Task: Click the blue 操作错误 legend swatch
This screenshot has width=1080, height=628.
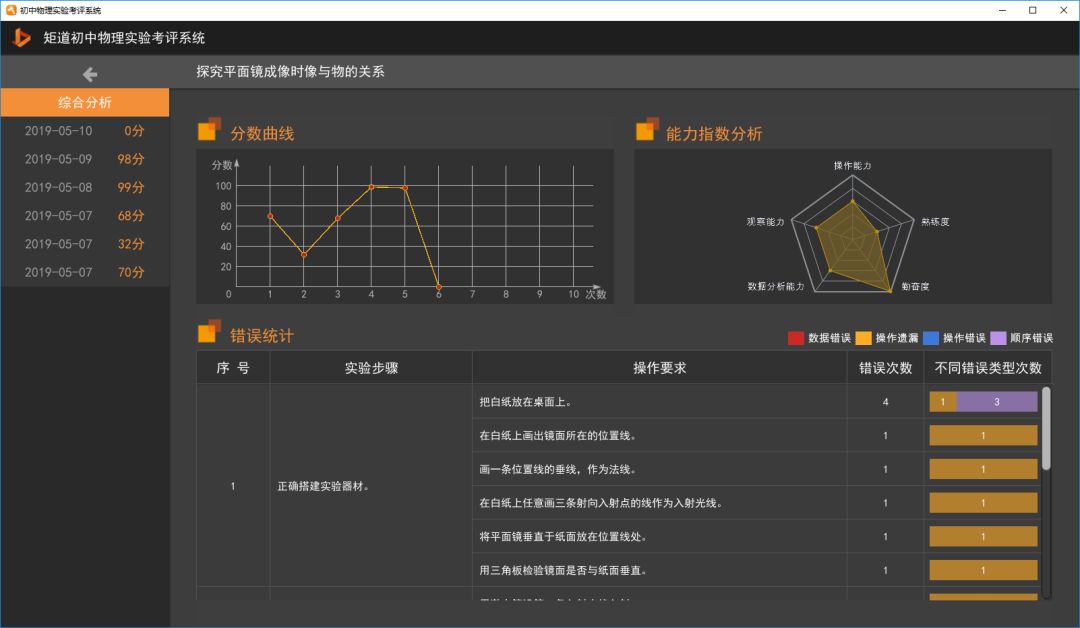Action: pyautogui.click(x=931, y=338)
